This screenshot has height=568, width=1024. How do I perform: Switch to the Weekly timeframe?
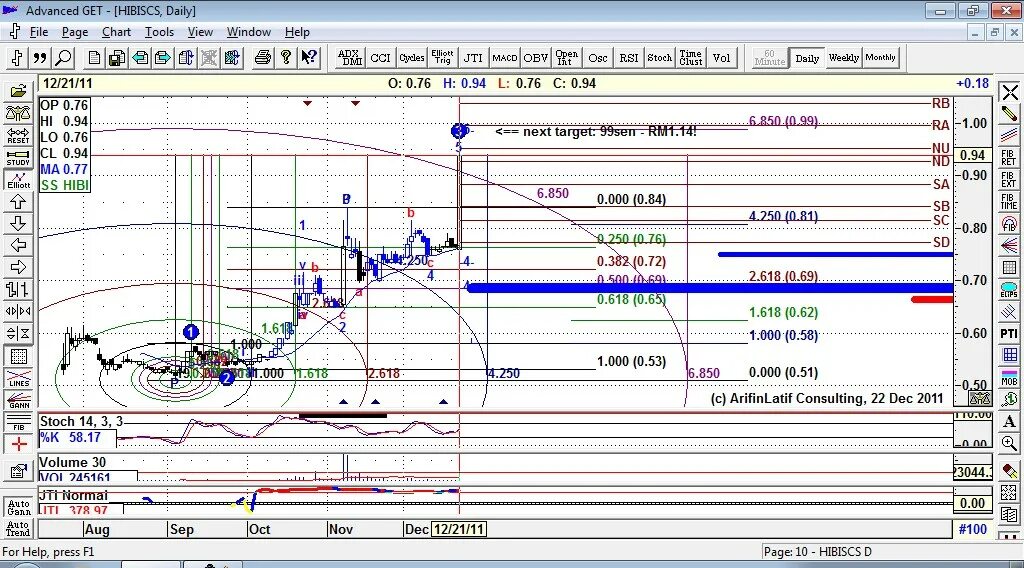(x=844, y=58)
